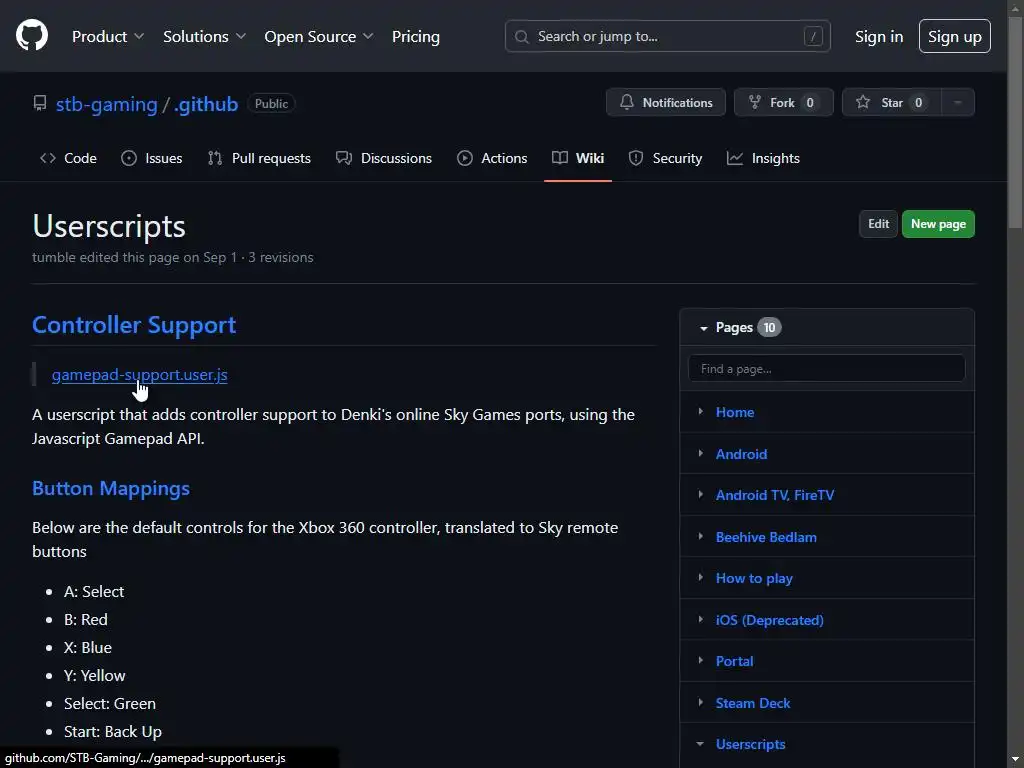
Task: Star the repository
Action: (x=892, y=103)
